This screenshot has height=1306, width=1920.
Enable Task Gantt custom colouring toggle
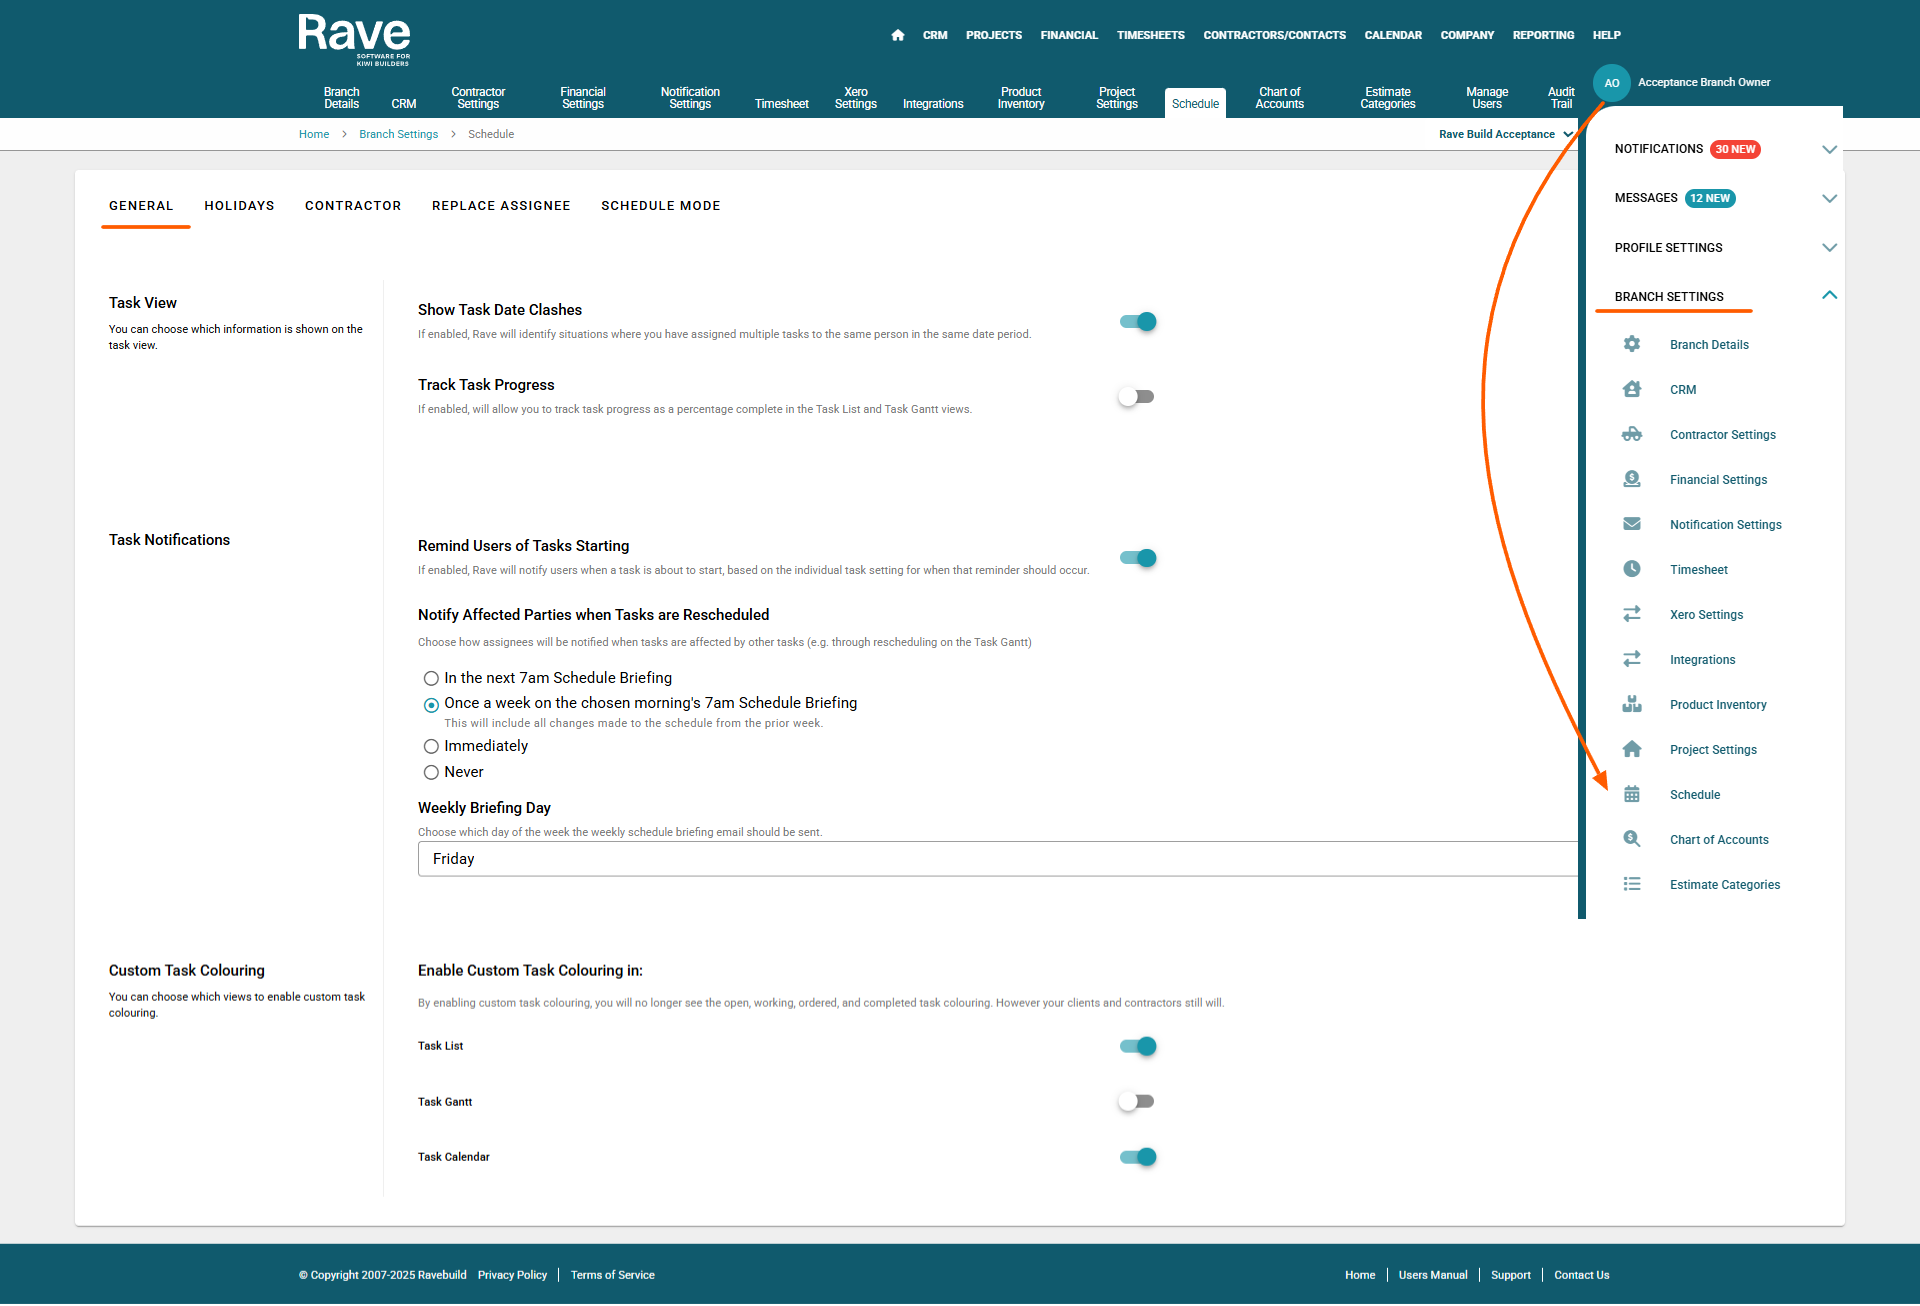click(1136, 1101)
